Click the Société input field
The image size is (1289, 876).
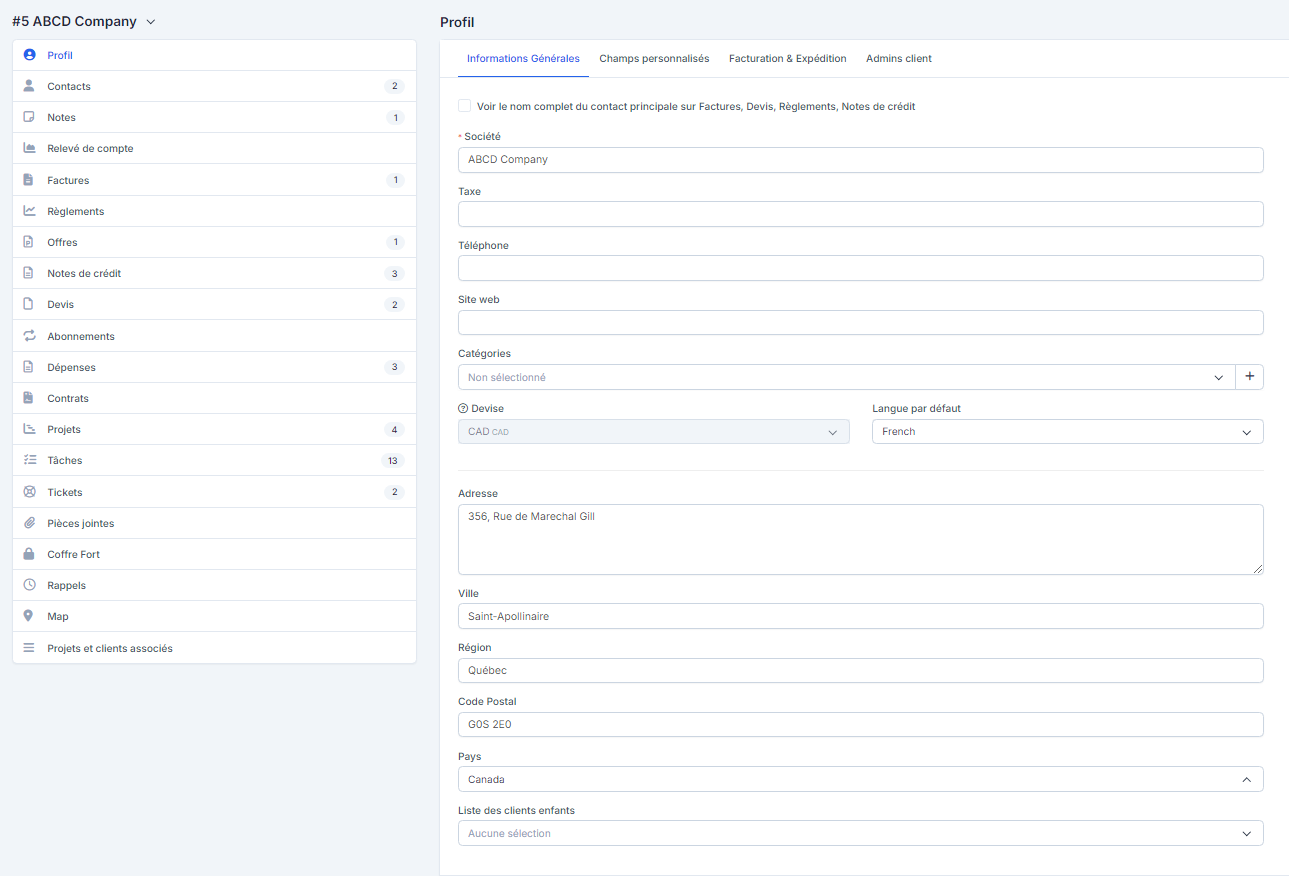point(861,160)
